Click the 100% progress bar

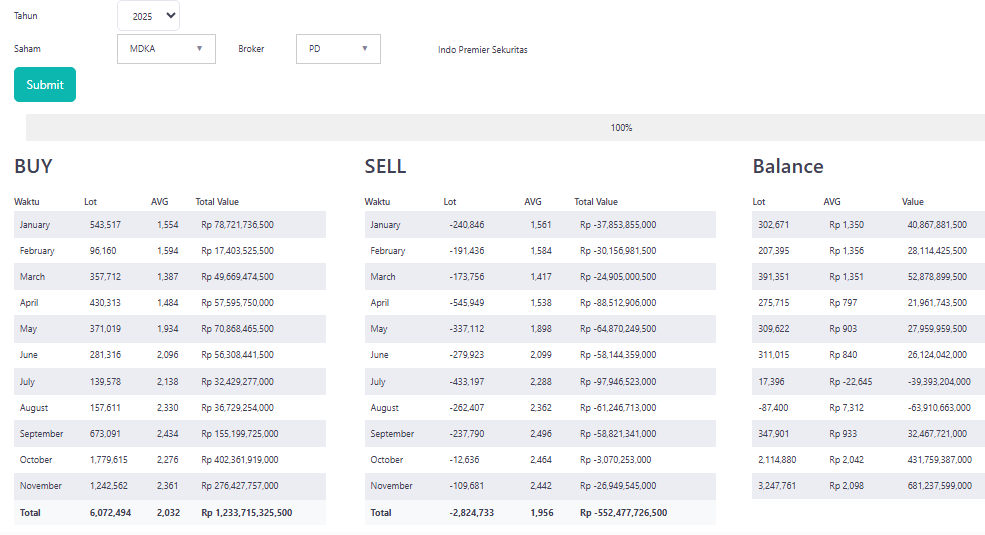point(505,128)
